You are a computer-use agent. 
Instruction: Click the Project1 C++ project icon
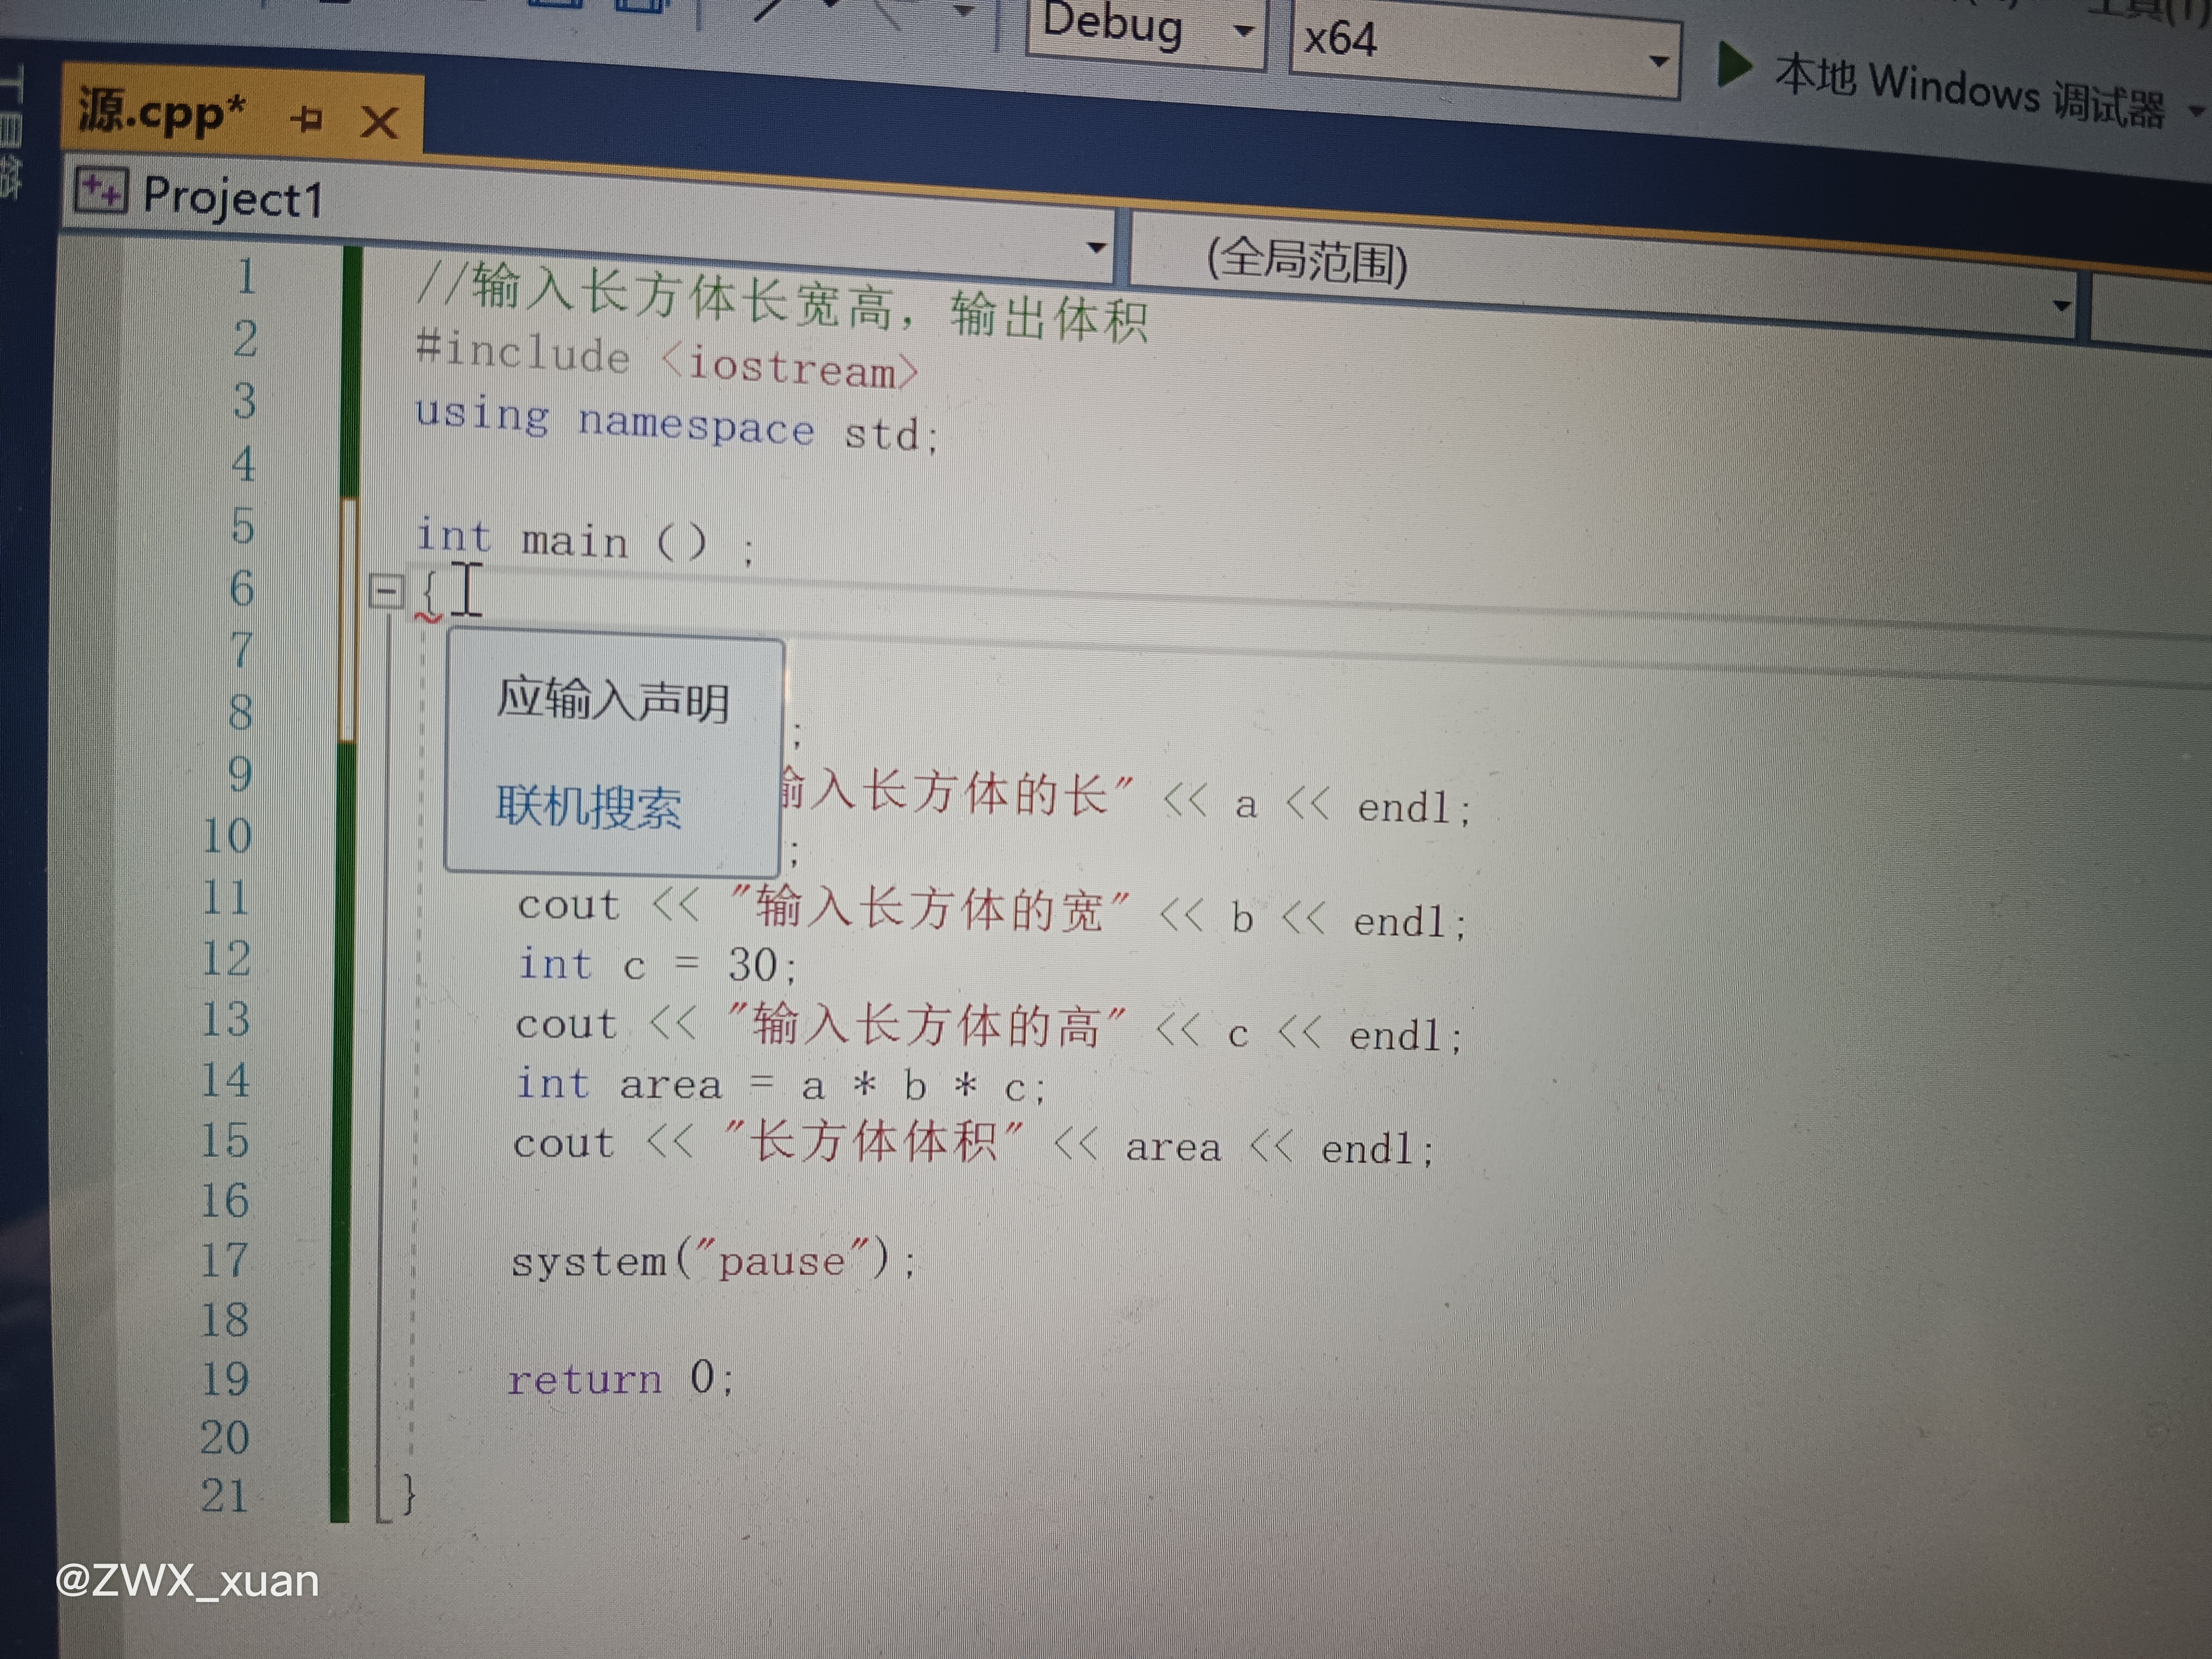pos(101,190)
